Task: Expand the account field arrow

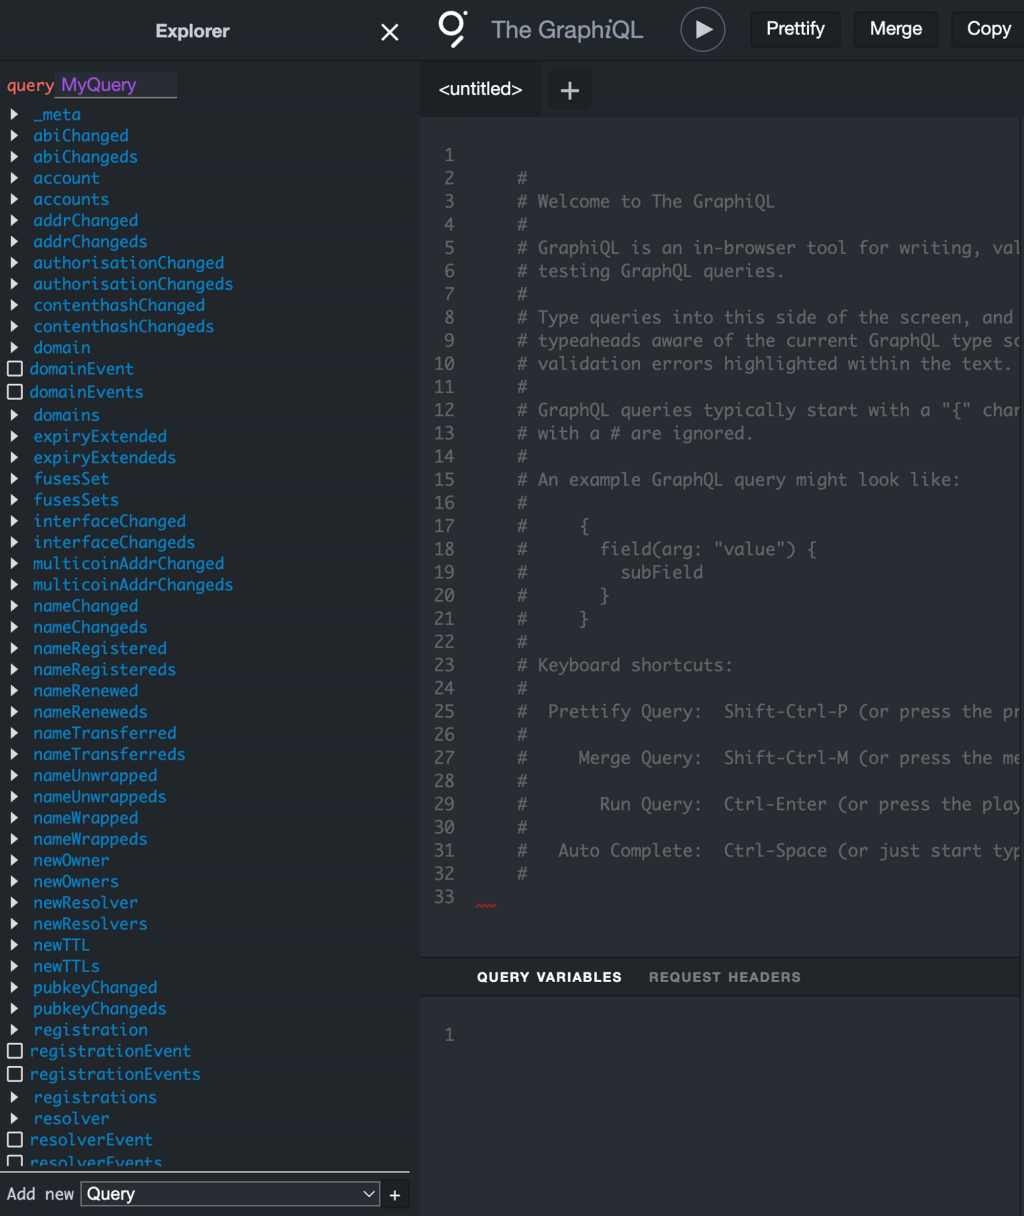Action: (x=14, y=178)
